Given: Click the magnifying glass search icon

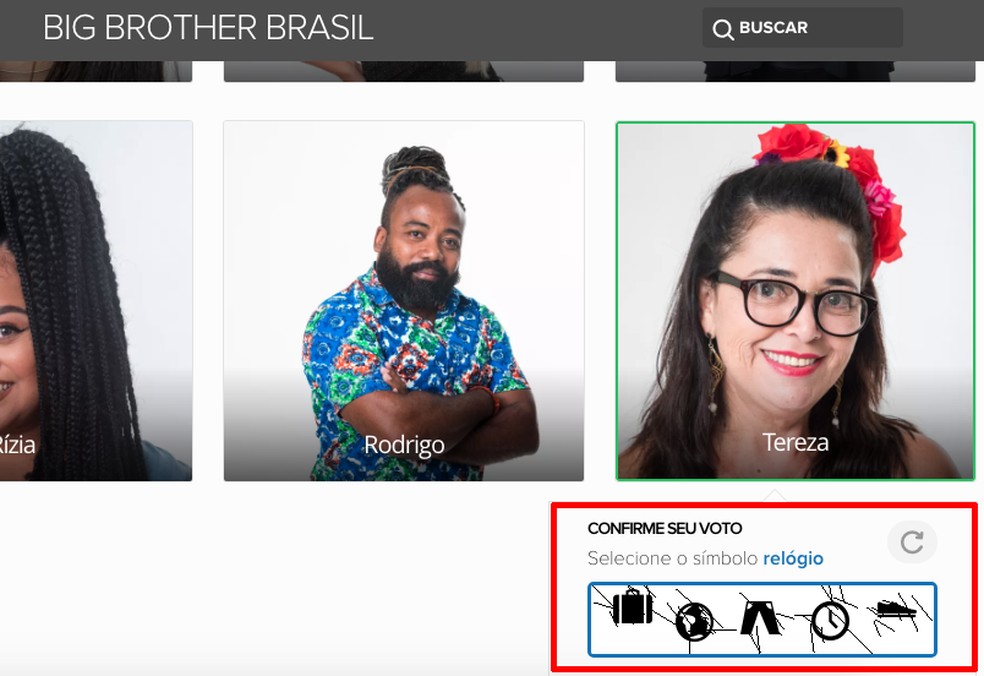Looking at the screenshot, I should (x=723, y=29).
